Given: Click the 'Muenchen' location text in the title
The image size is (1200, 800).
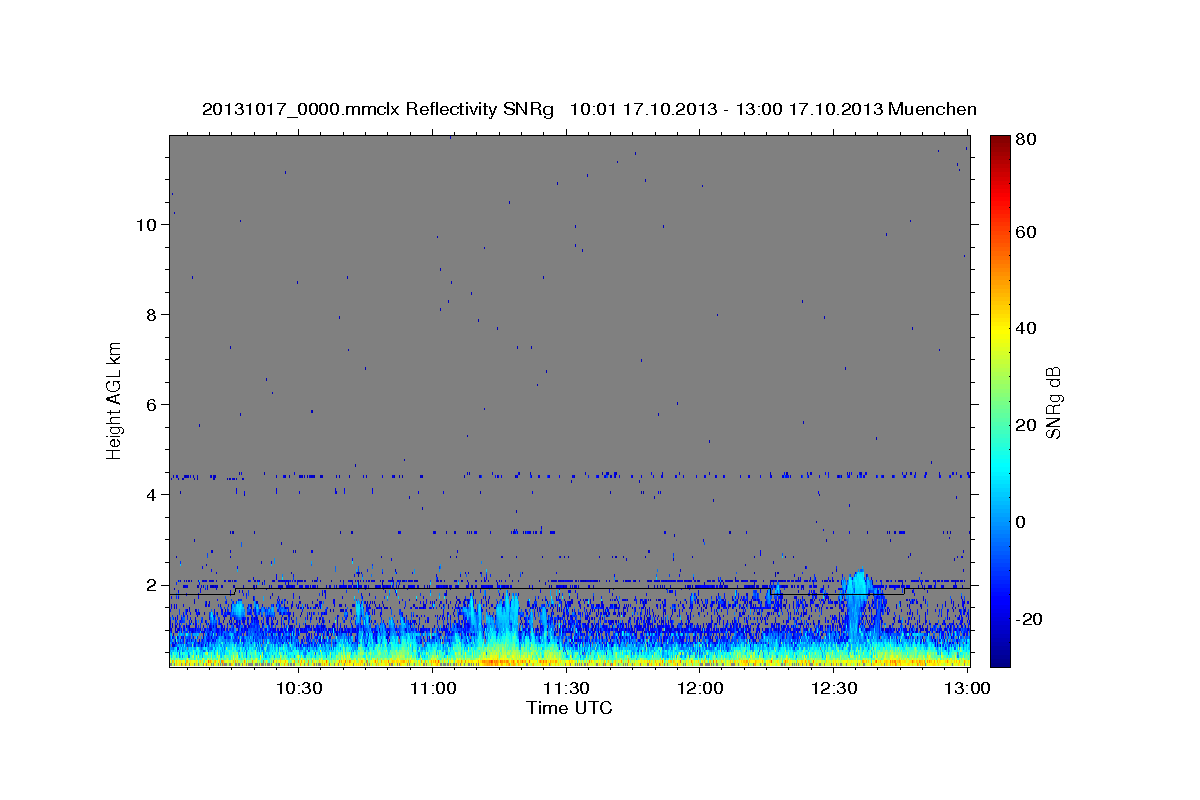Looking at the screenshot, I should click(932, 108).
